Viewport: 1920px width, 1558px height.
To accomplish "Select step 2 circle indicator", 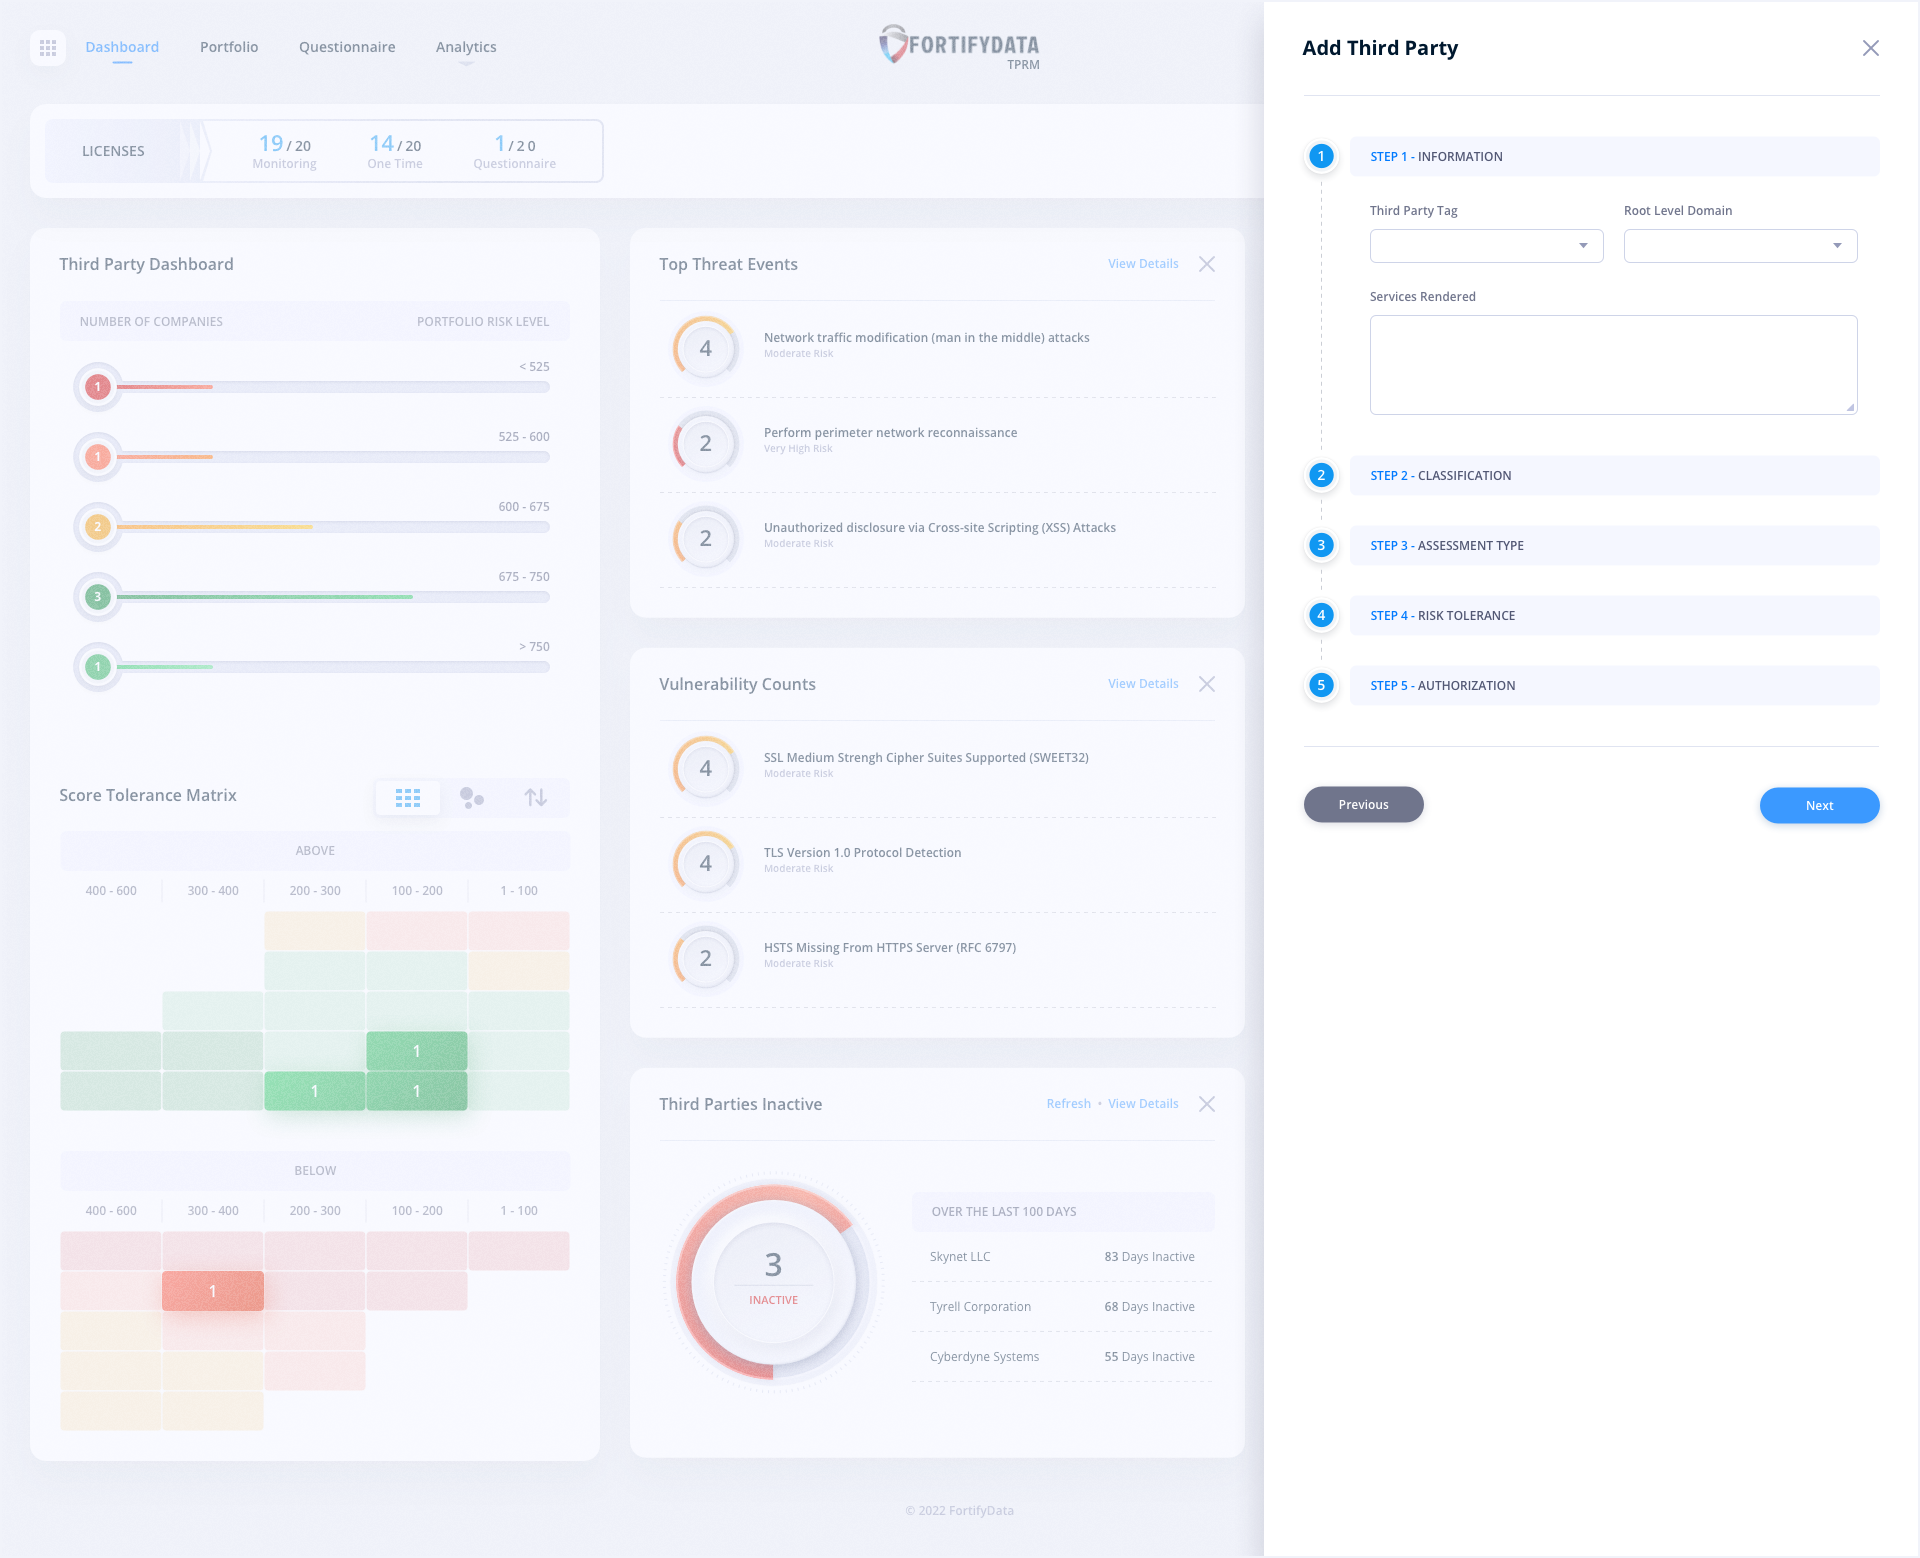I will point(1321,475).
